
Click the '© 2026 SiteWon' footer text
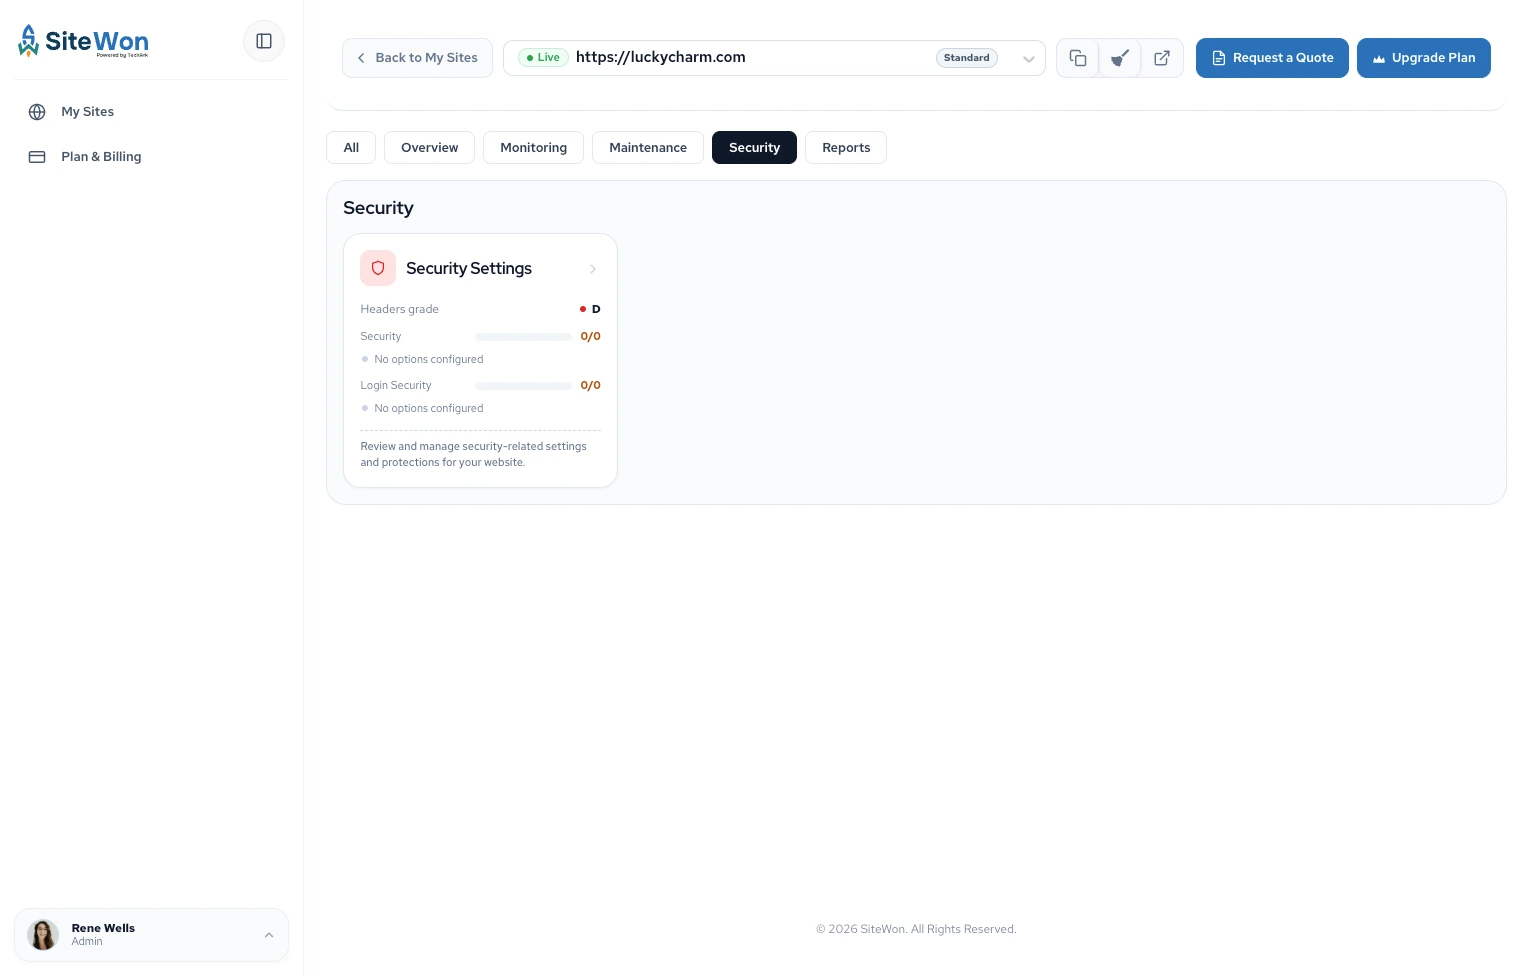tap(916, 929)
